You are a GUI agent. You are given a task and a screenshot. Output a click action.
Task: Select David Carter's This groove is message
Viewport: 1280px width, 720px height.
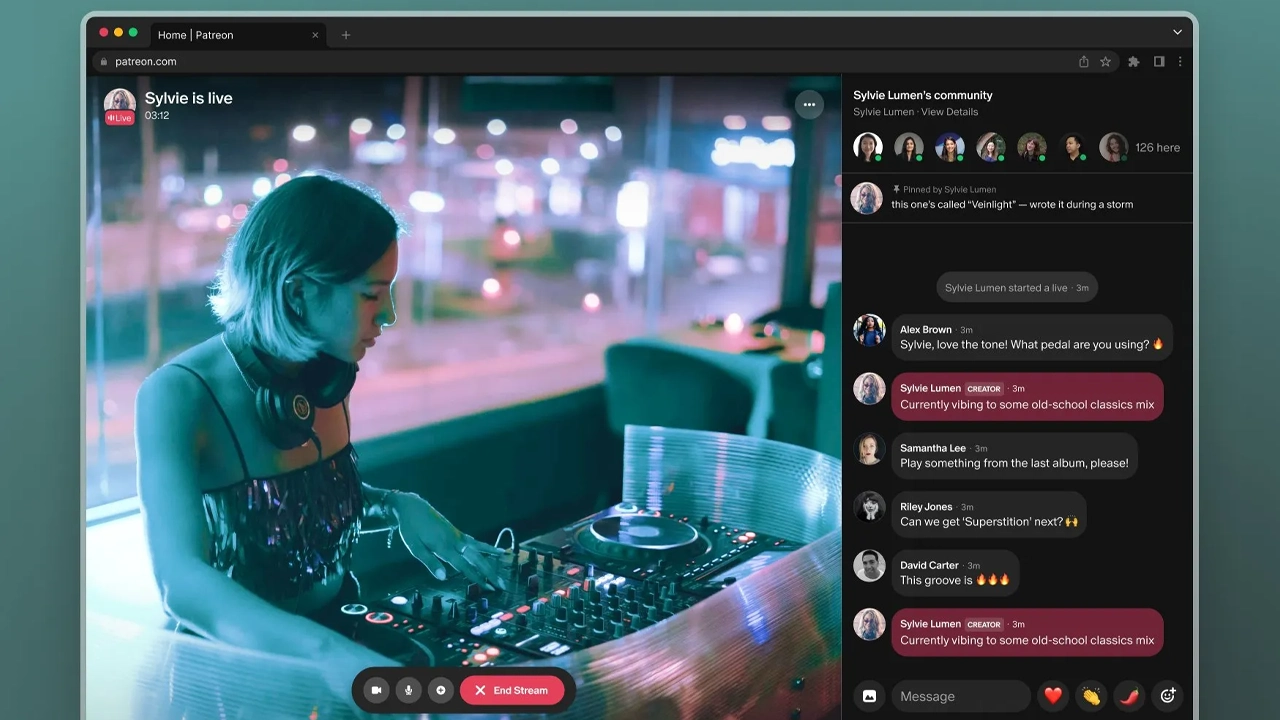click(x=955, y=573)
